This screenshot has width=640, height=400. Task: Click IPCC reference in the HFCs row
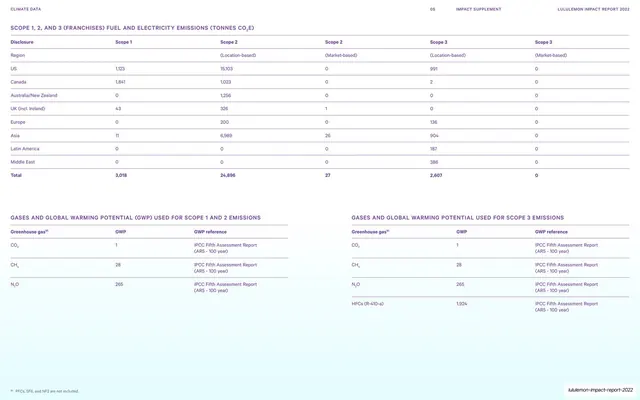[x=567, y=307]
